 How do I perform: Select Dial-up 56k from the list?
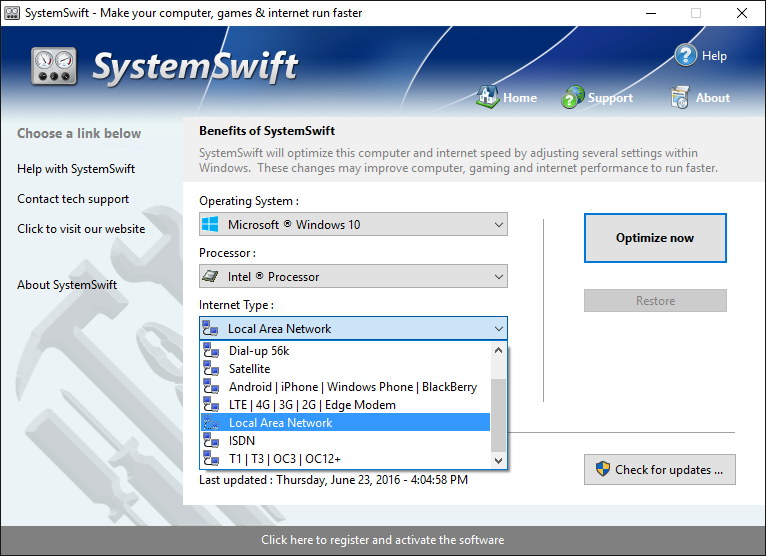[345, 350]
